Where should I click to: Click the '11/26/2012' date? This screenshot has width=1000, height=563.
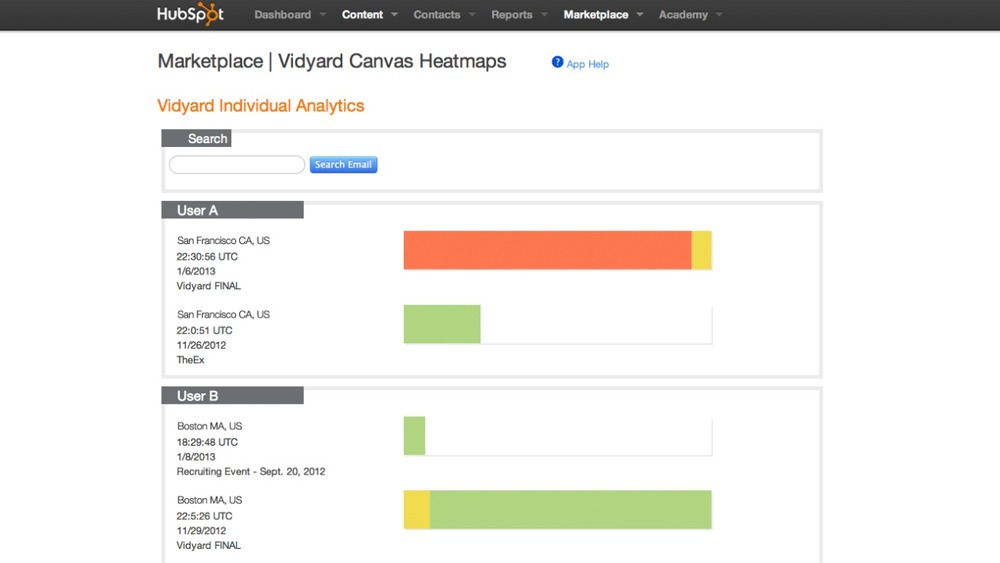click(x=202, y=345)
